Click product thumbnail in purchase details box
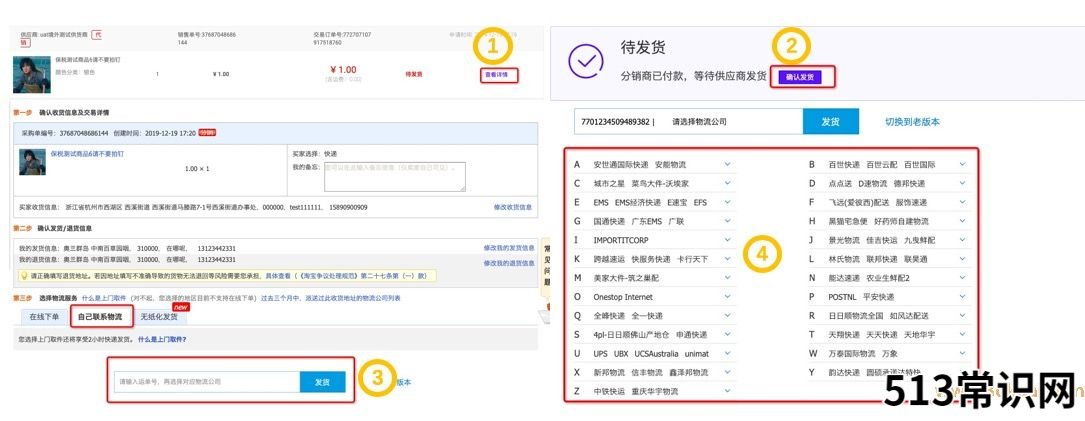This screenshot has width=1085, height=421. (33, 162)
